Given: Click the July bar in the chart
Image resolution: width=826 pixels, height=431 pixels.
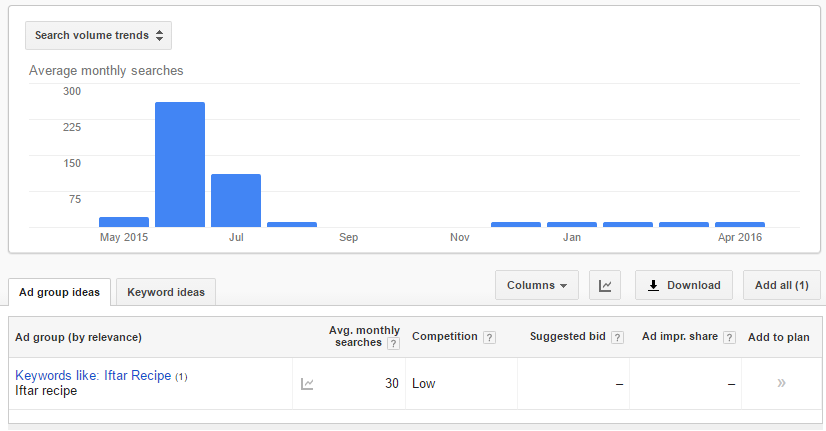Looking at the screenshot, I should point(236,201).
